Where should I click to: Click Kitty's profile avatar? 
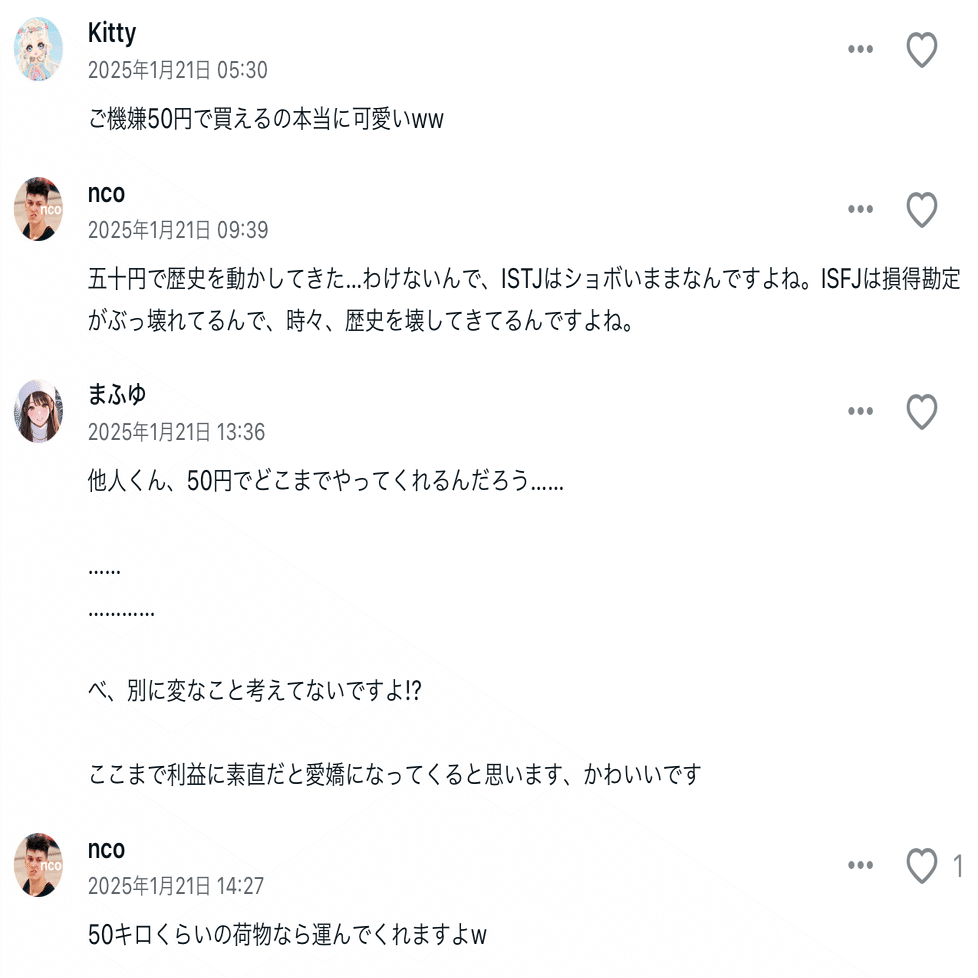tap(38, 49)
